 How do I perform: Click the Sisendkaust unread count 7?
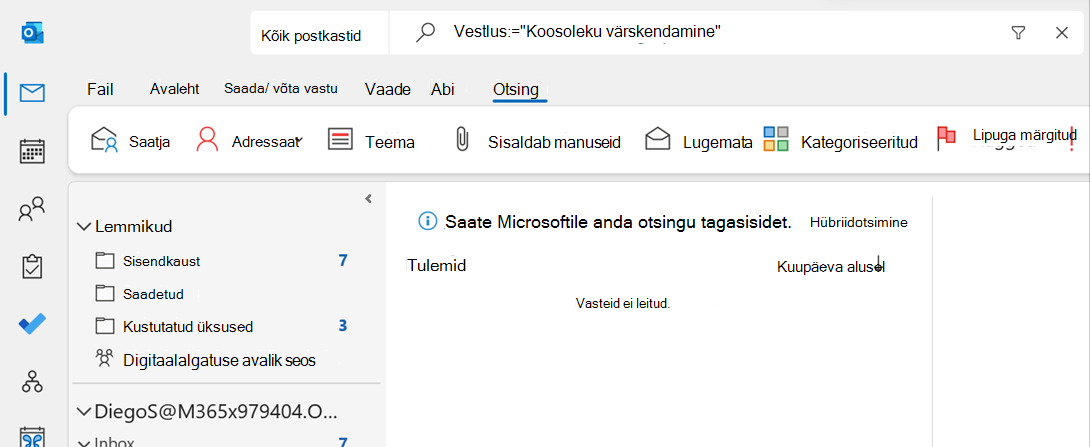pyautogui.click(x=343, y=260)
